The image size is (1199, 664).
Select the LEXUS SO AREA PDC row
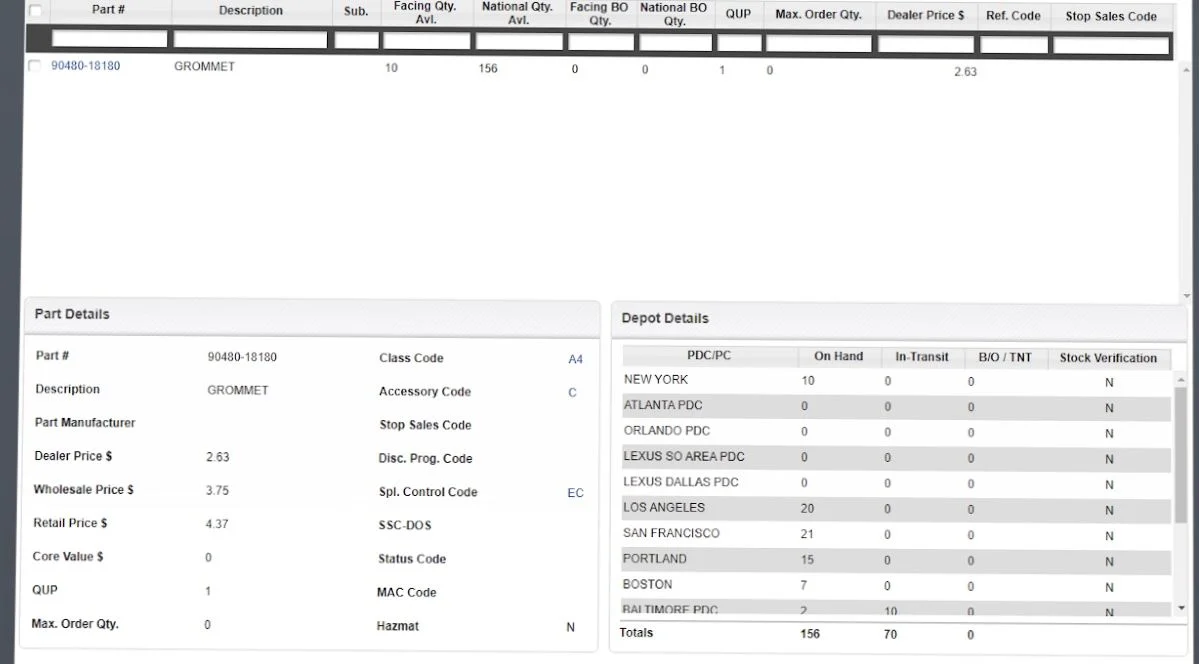coord(896,457)
